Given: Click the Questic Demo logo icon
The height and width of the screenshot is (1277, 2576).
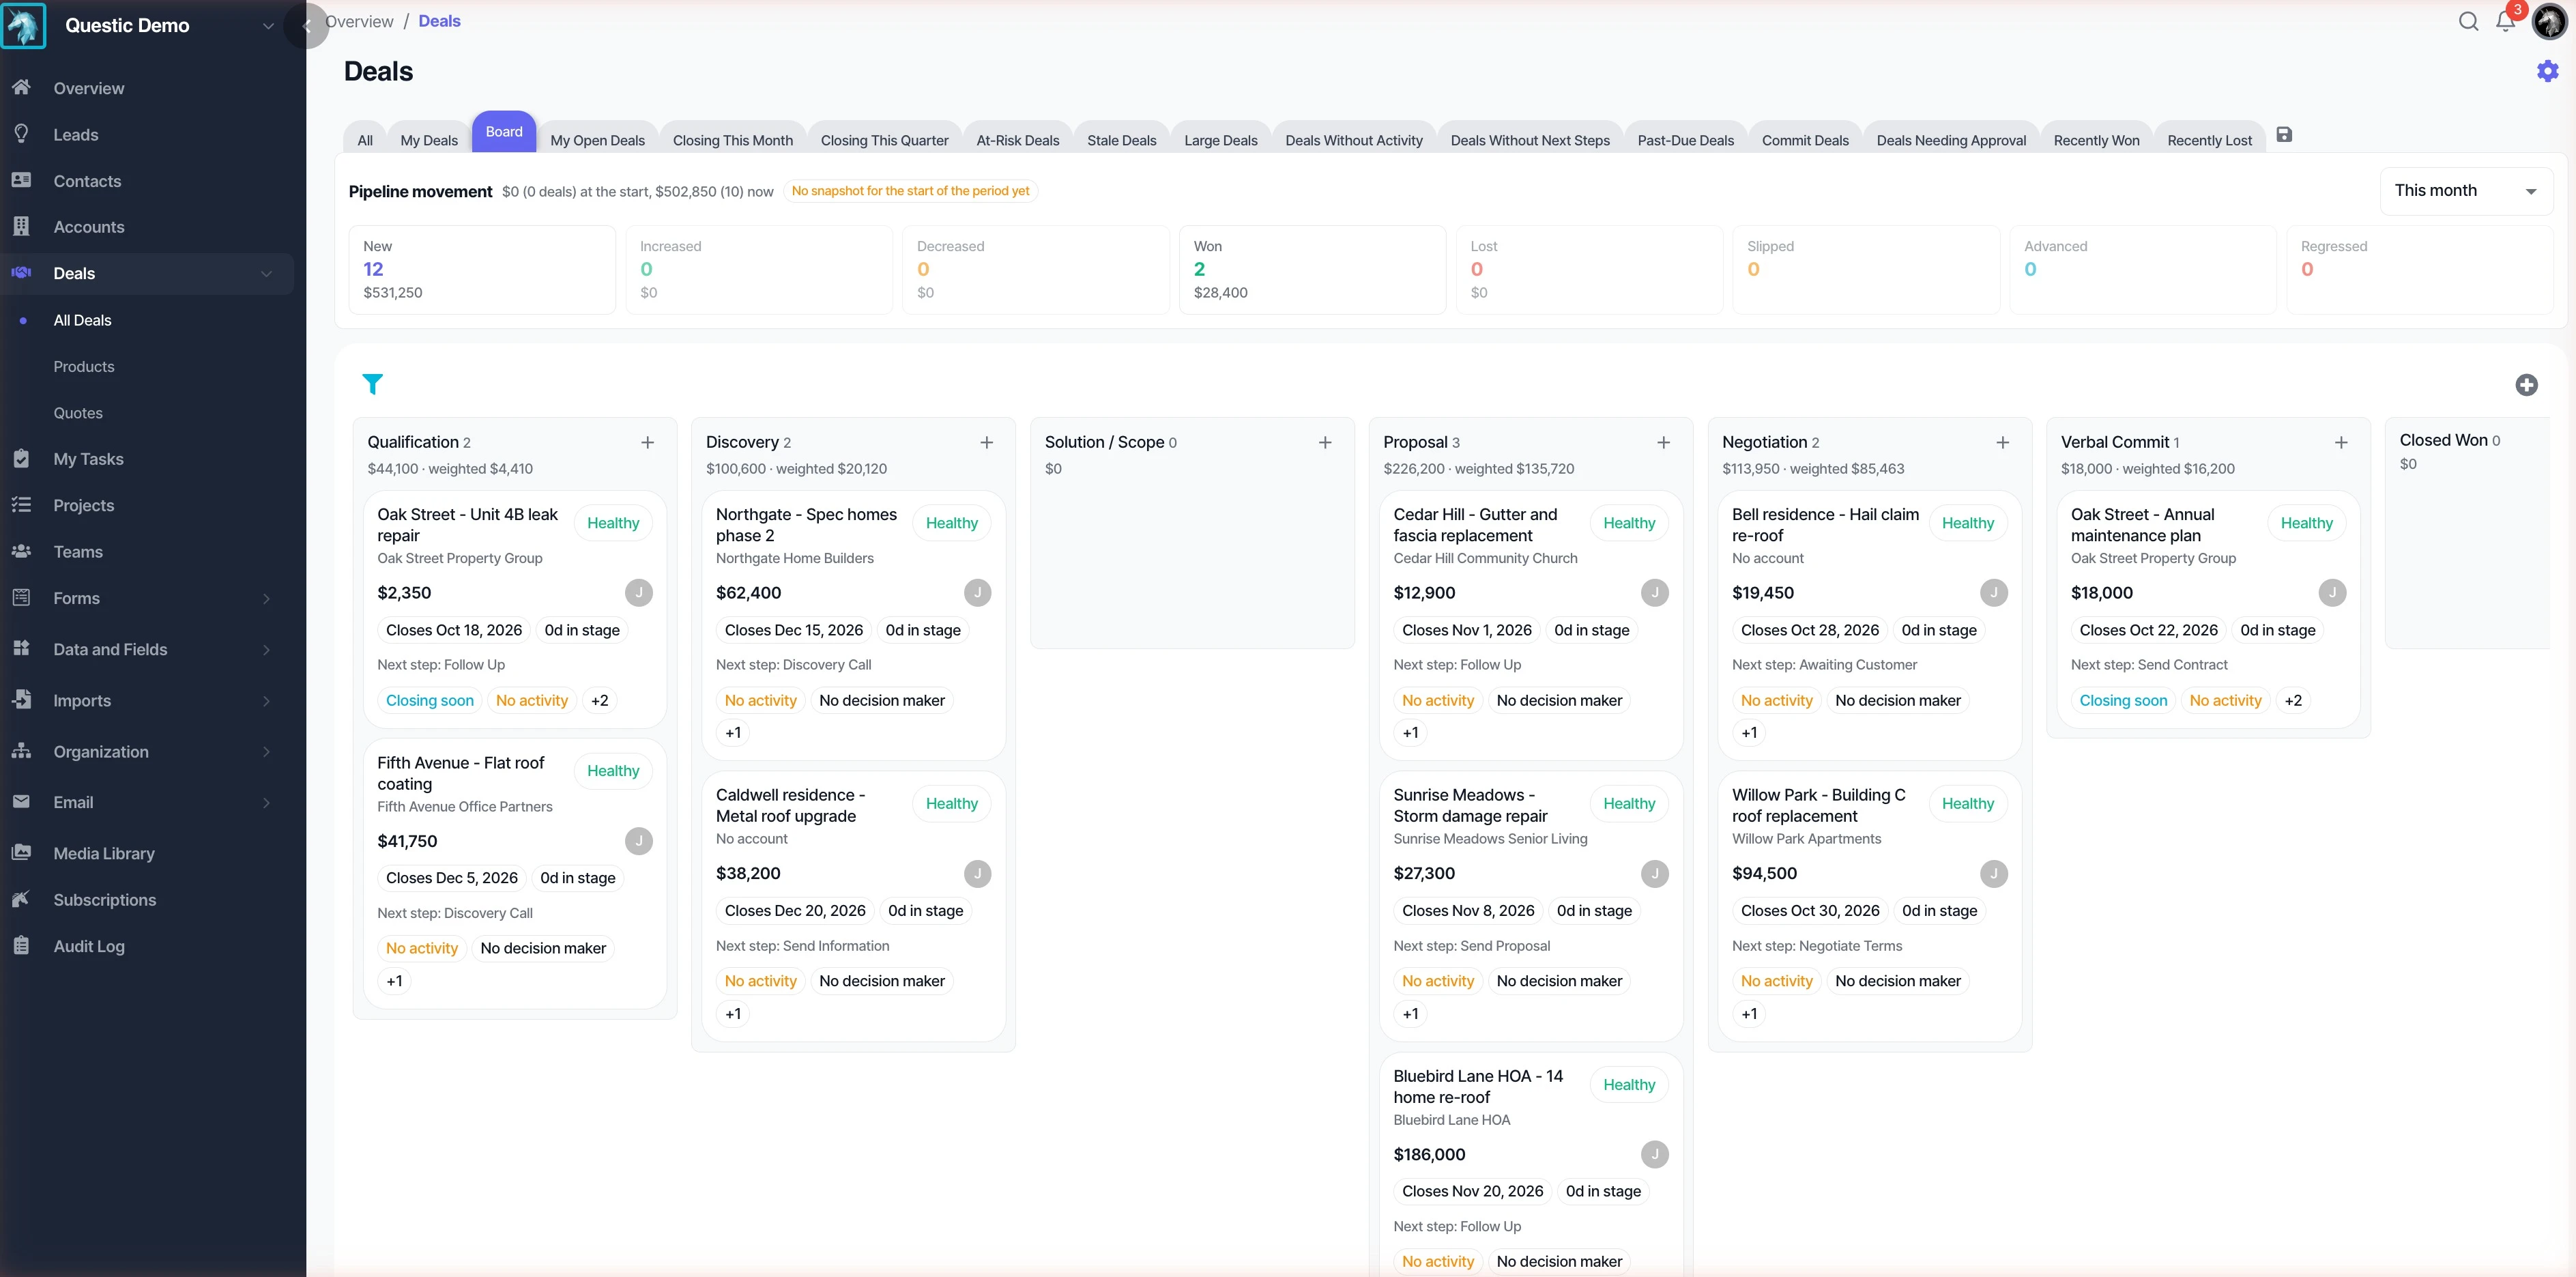Looking at the screenshot, I should point(23,25).
